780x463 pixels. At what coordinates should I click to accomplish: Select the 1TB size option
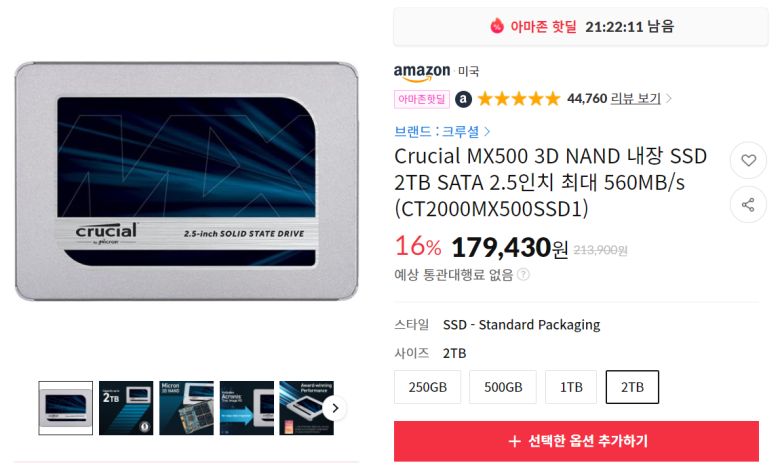click(x=571, y=387)
